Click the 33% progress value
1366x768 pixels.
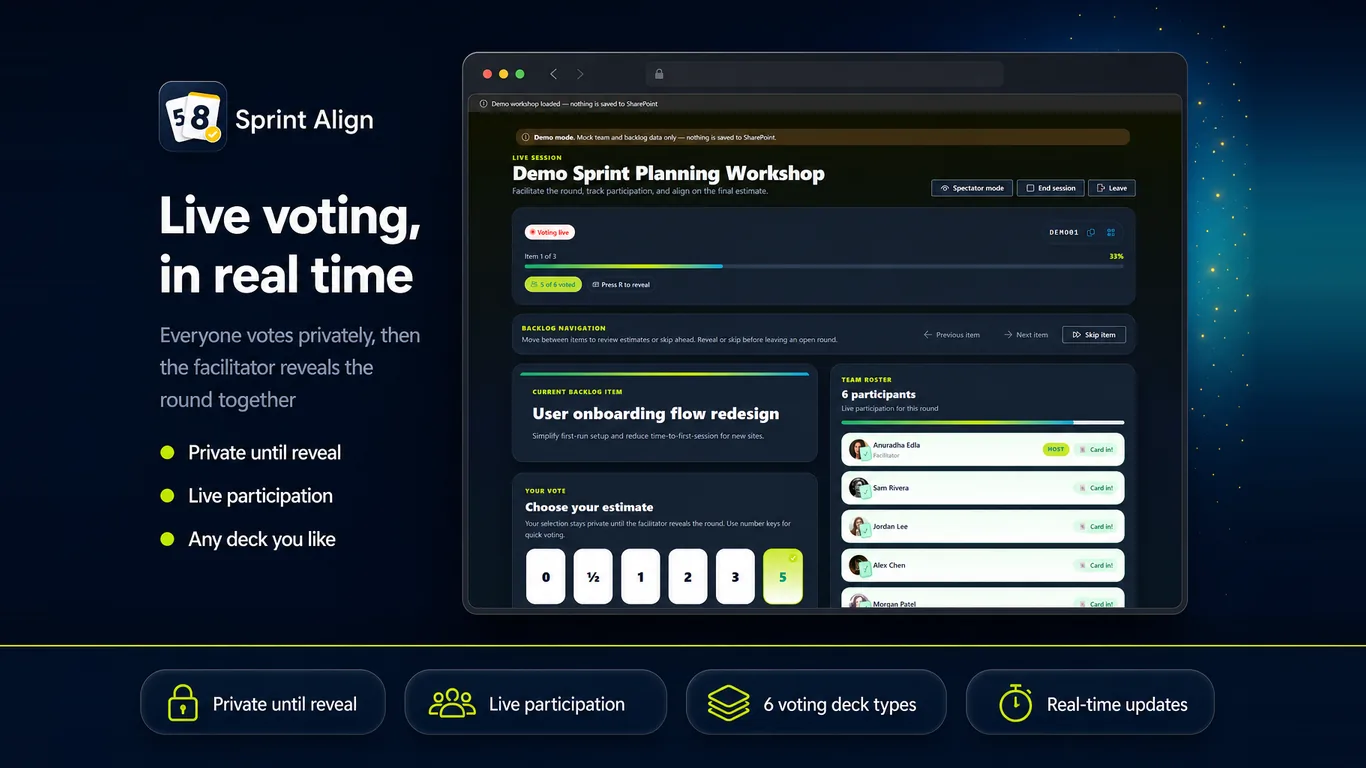coord(1116,256)
